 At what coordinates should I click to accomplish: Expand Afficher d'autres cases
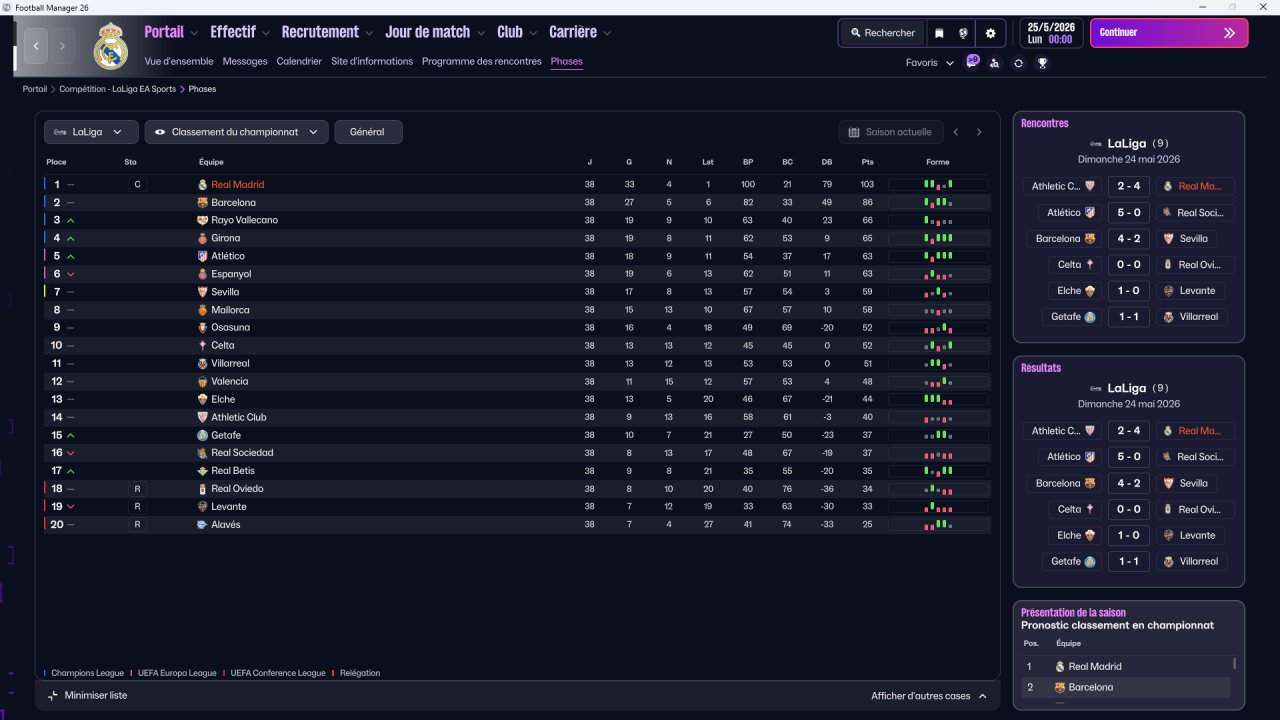coord(929,696)
